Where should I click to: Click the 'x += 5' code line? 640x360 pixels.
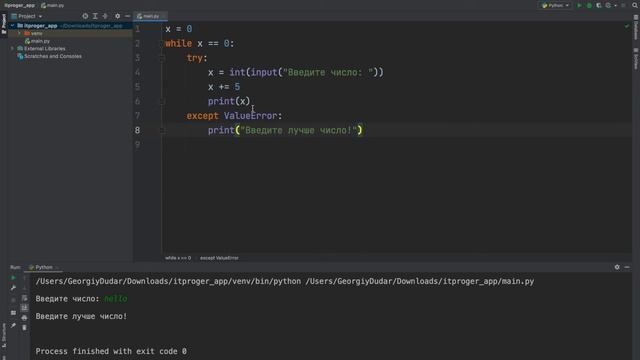(x=224, y=87)
